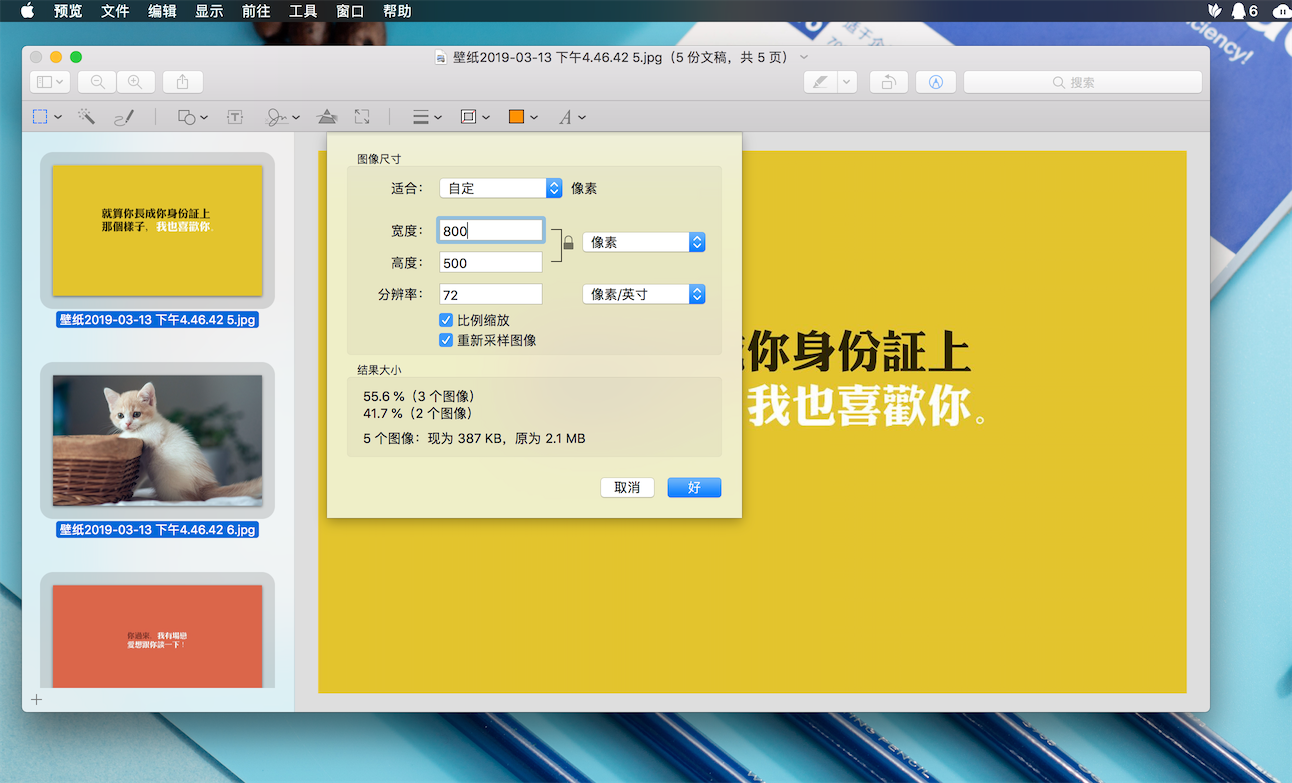Click the 41.7 % result size text
This screenshot has width=1292, height=783.
pos(418,413)
